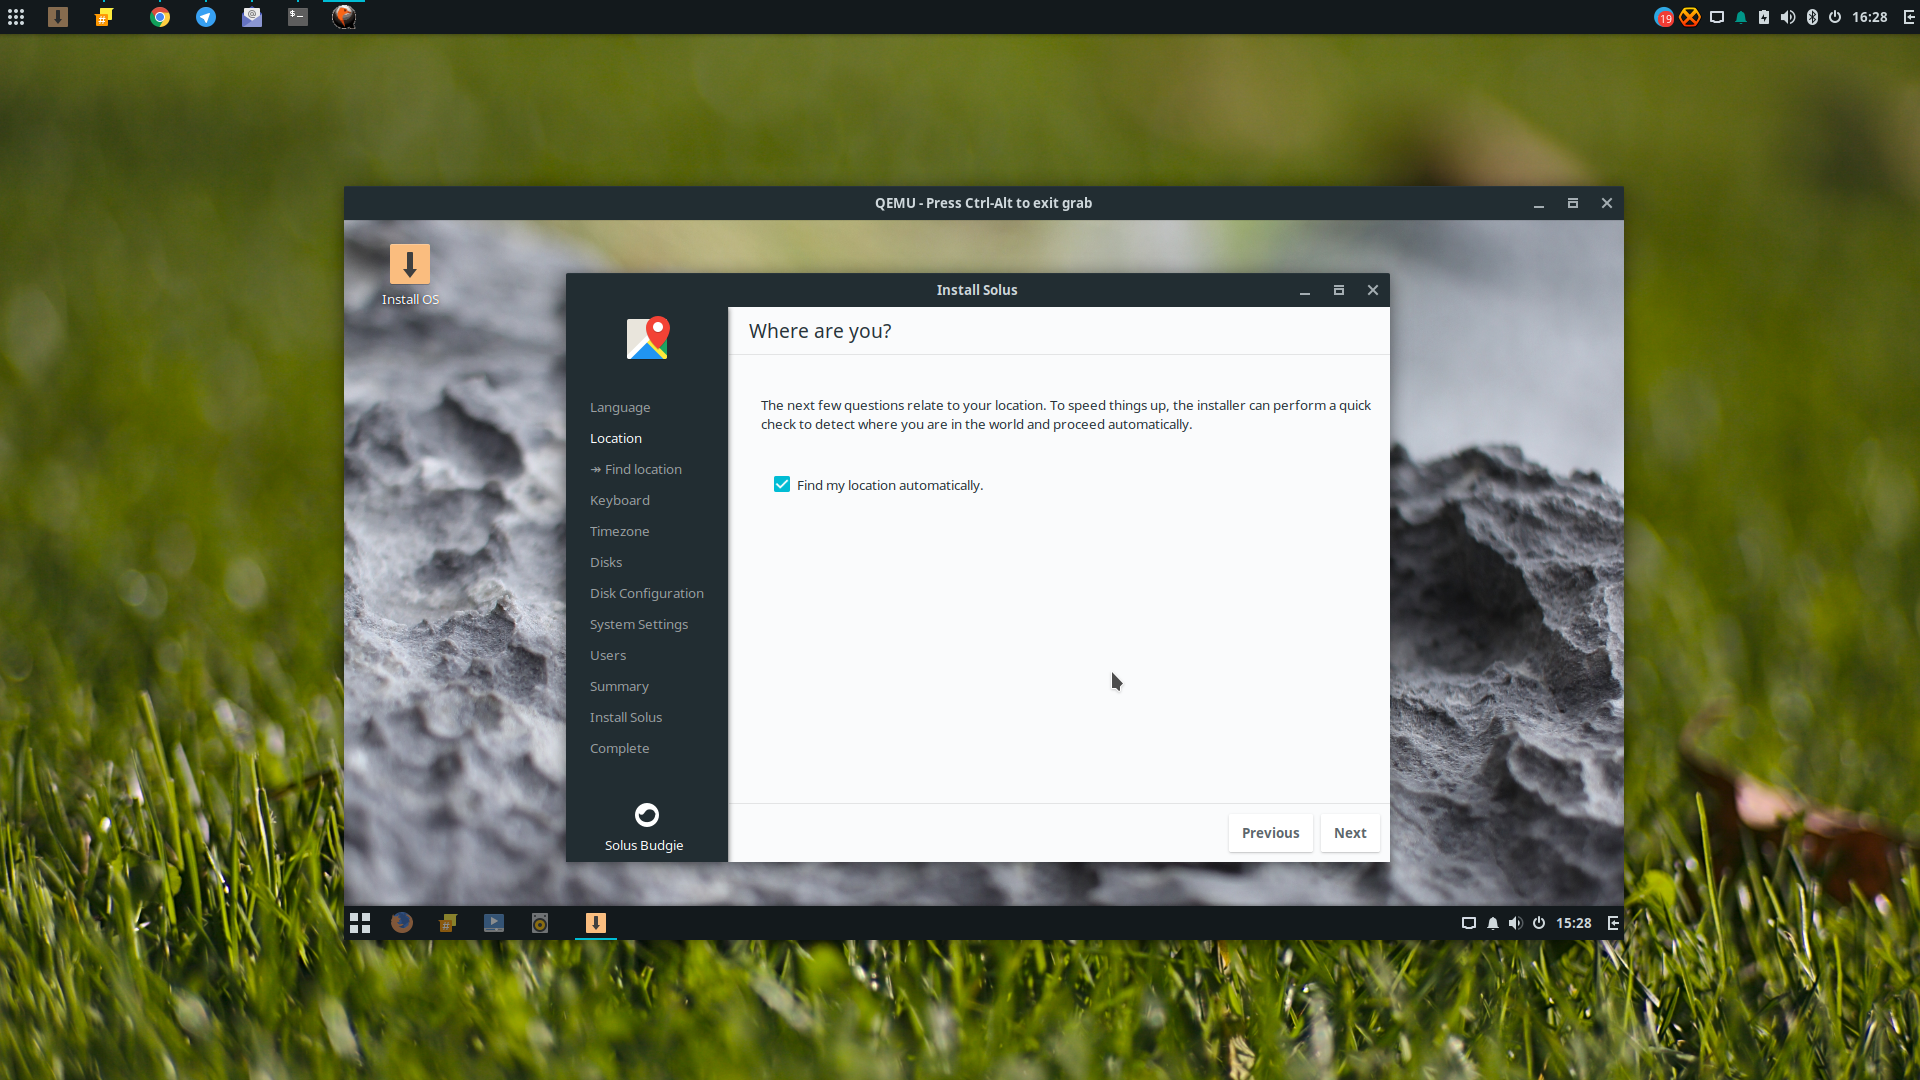Uncheck Find my location automatically

[x=782, y=485]
